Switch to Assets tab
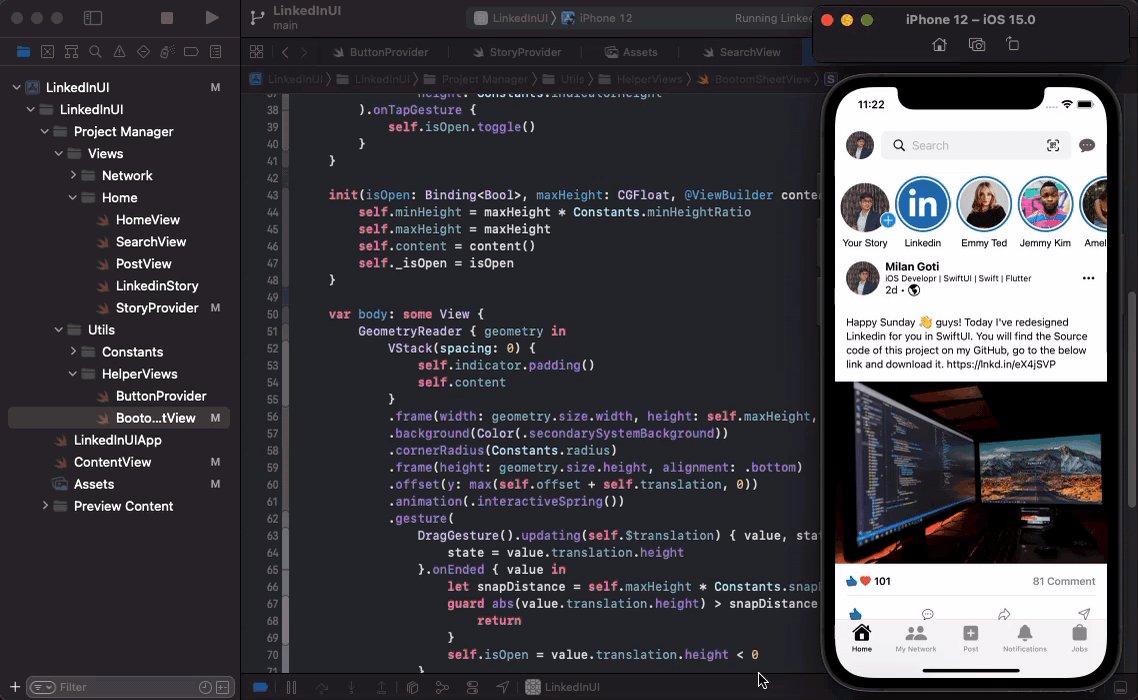Screen dimensions: 1138x700 (631, 52)
